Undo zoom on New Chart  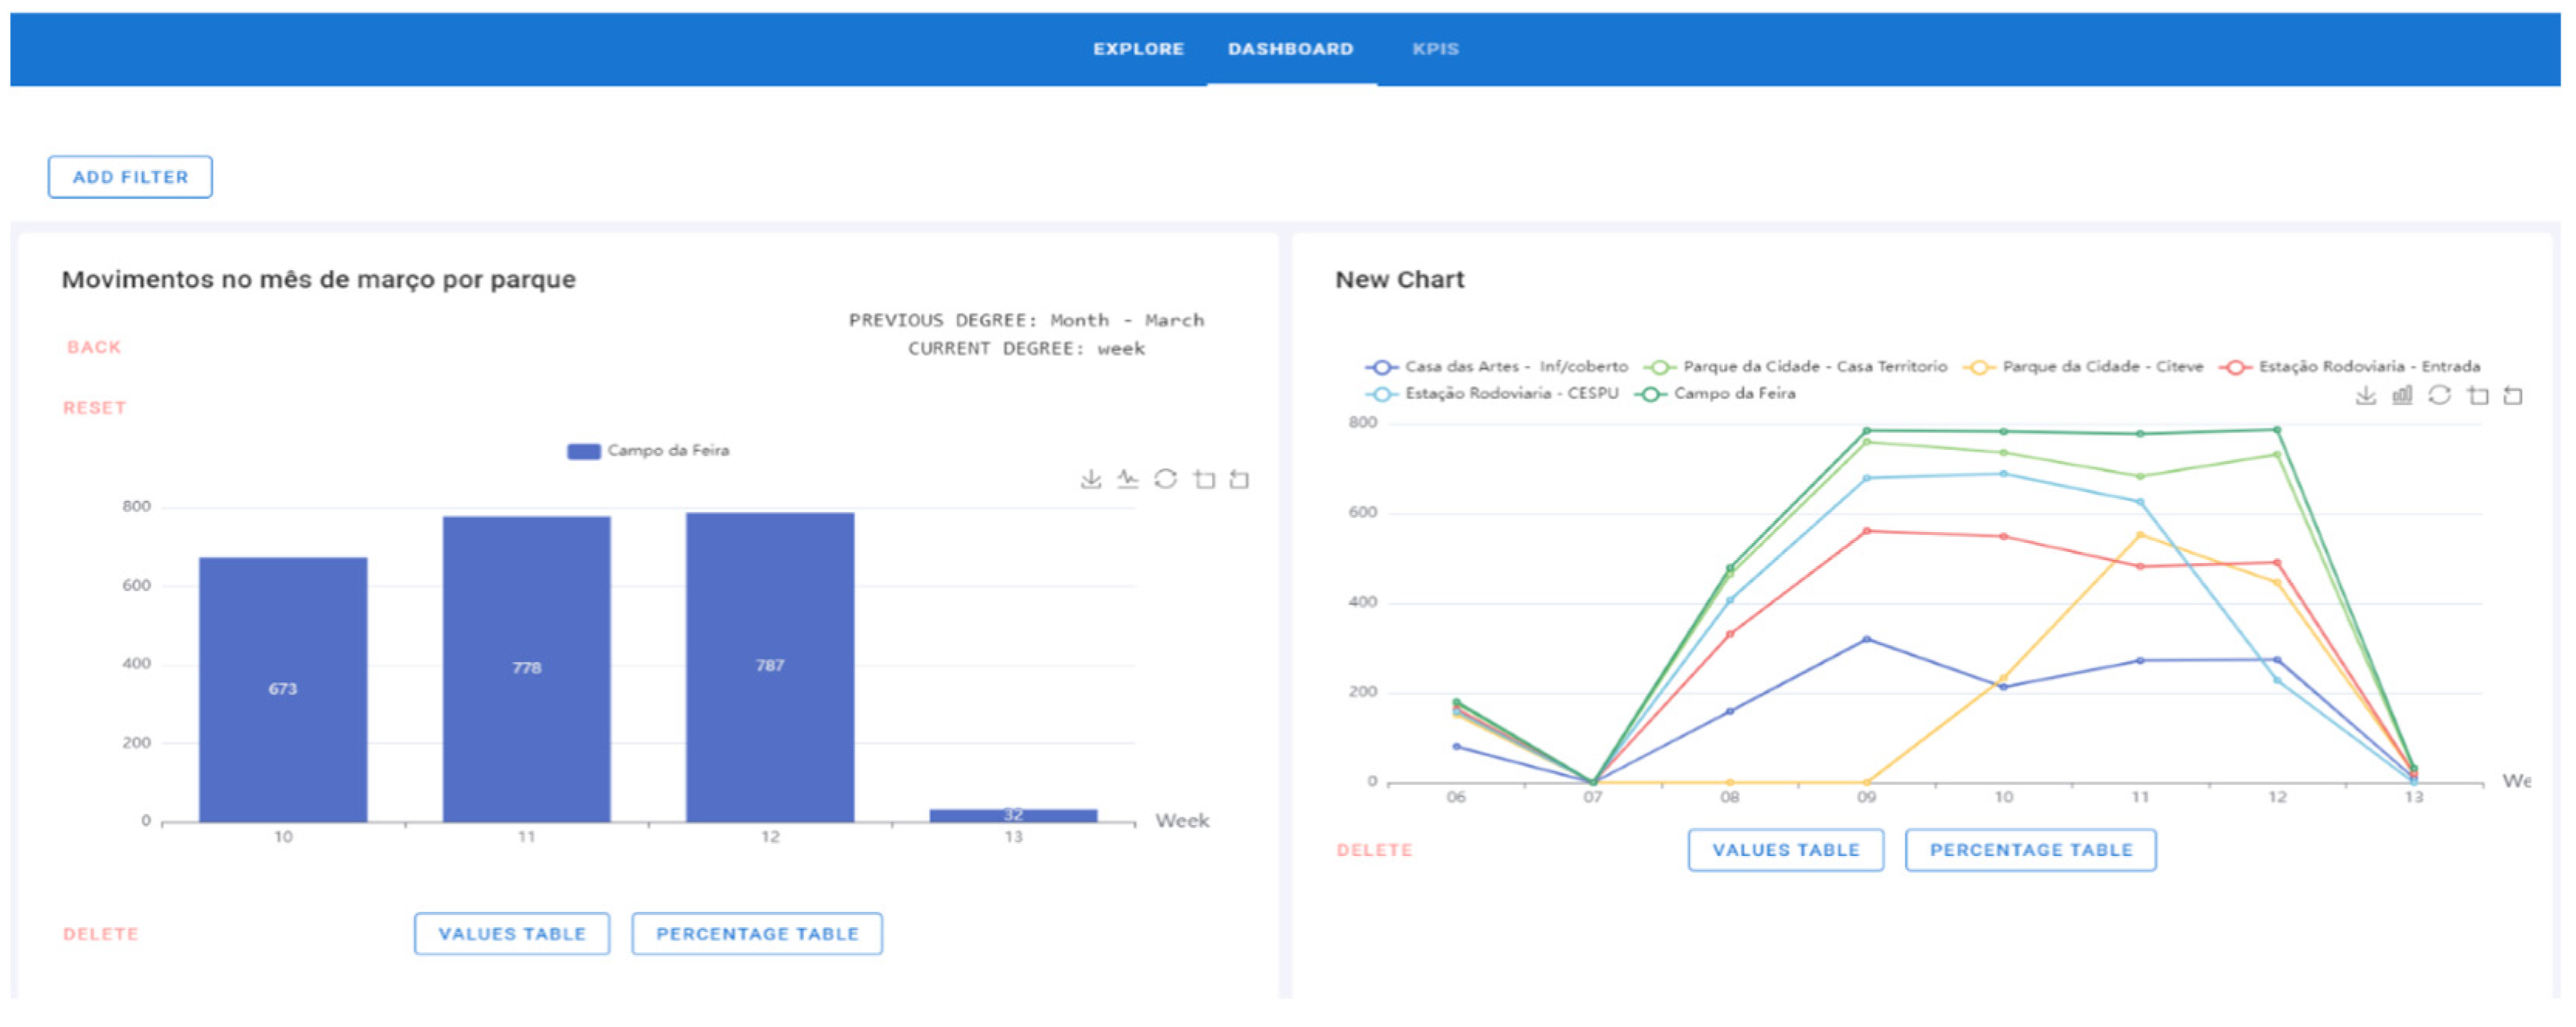pyautogui.click(x=2513, y=396)
